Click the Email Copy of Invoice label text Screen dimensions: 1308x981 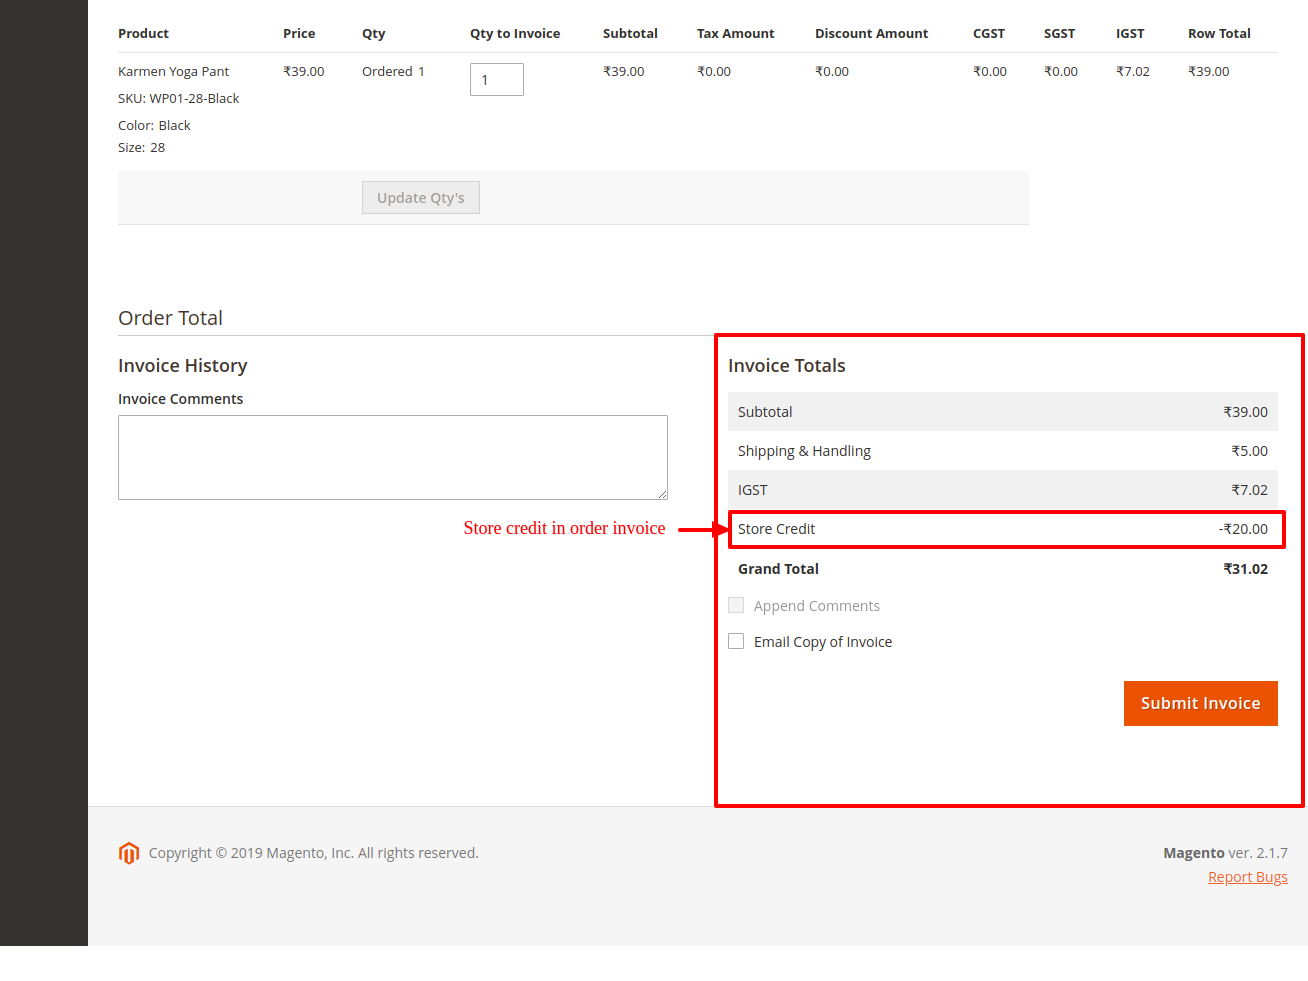coord(822,642)
